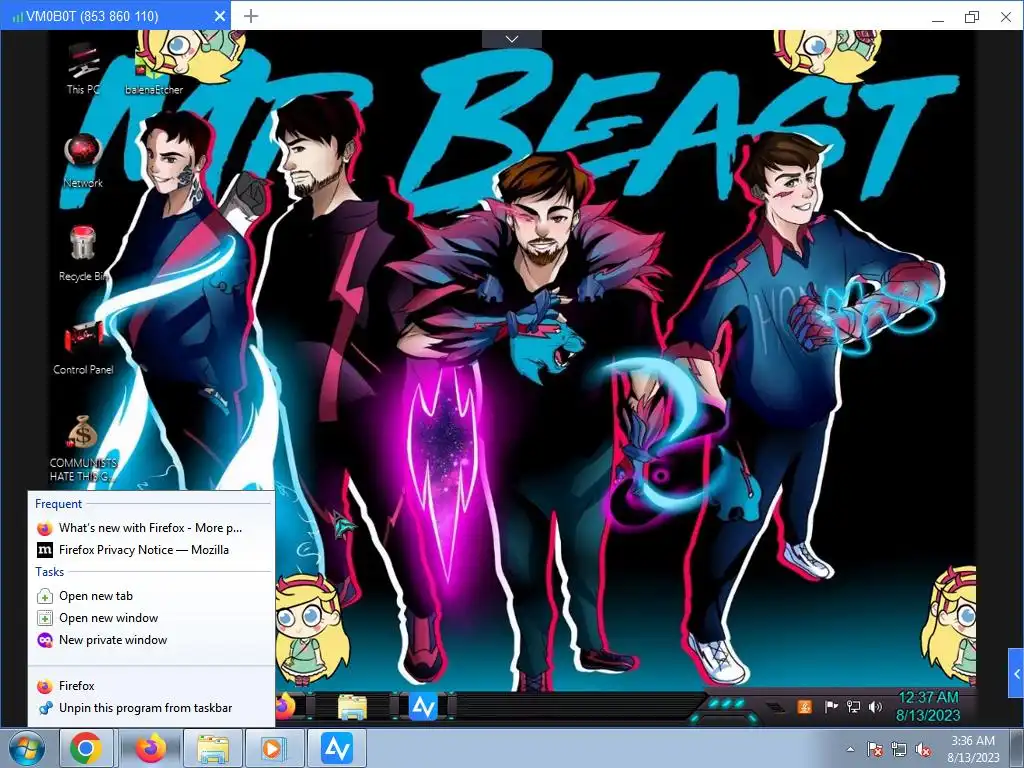Open the Control Panel desktop icon
The width and height of the screenshot is (1024, 768).
pos(83,347)
